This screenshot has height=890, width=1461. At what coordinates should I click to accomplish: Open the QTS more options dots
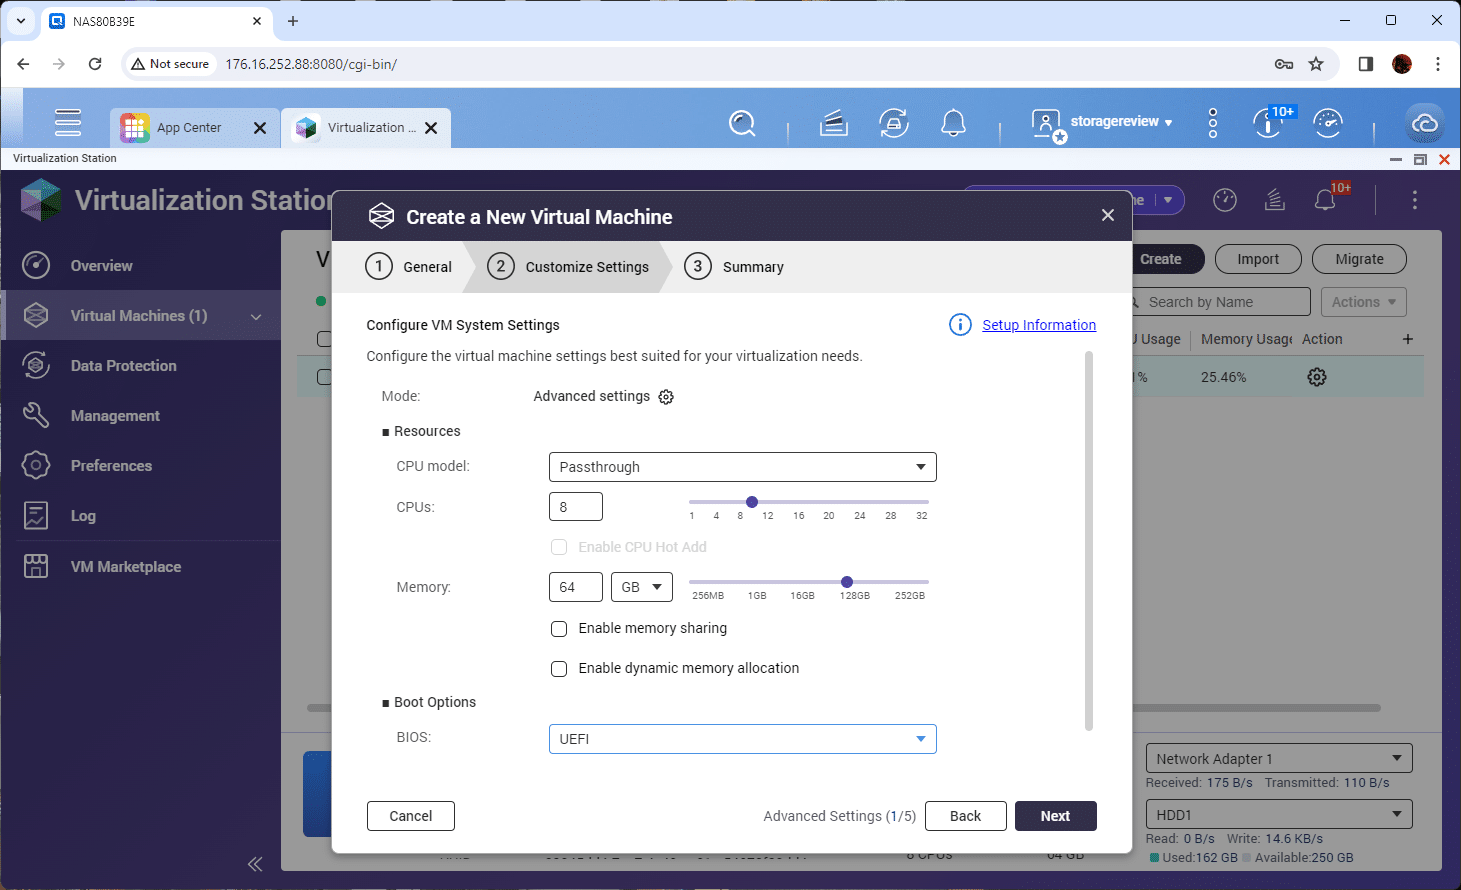coord(1213,123)
